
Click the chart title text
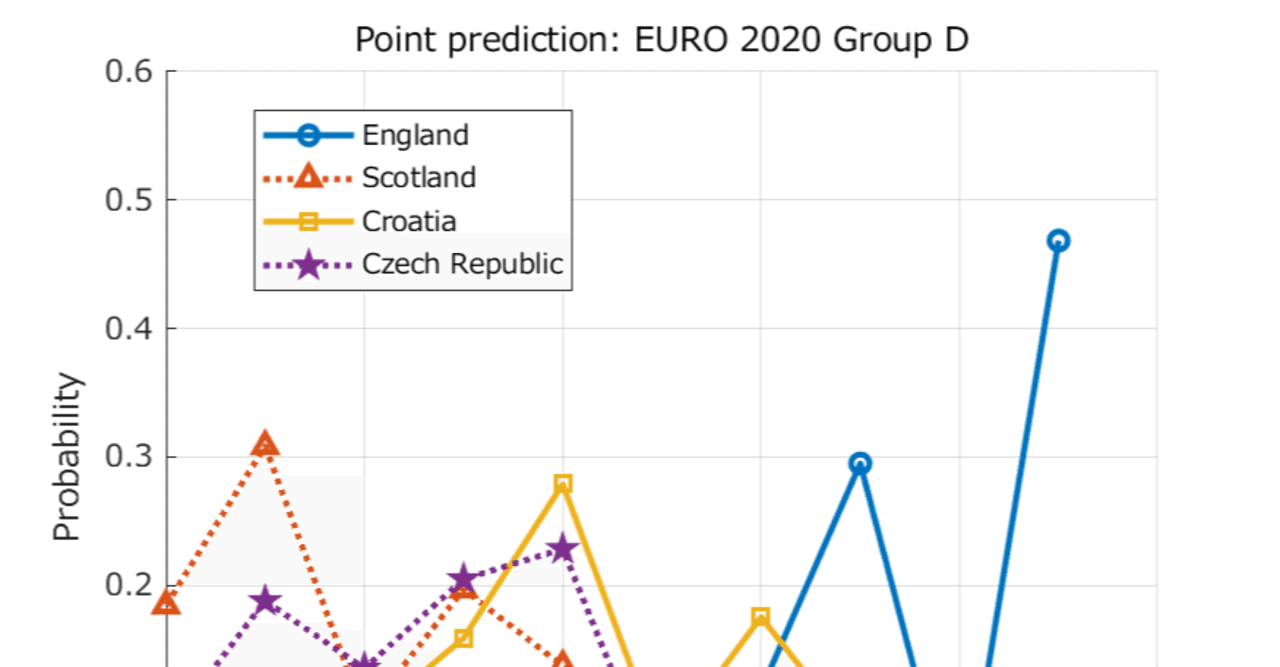(662, 40)
